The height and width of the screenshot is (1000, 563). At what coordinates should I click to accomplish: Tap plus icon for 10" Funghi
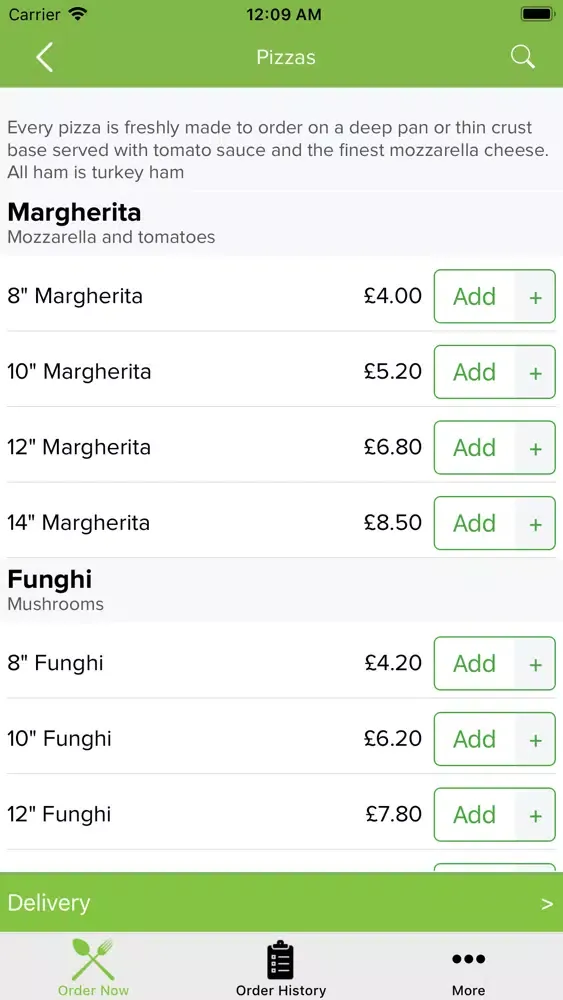click(x=536, y=739)
